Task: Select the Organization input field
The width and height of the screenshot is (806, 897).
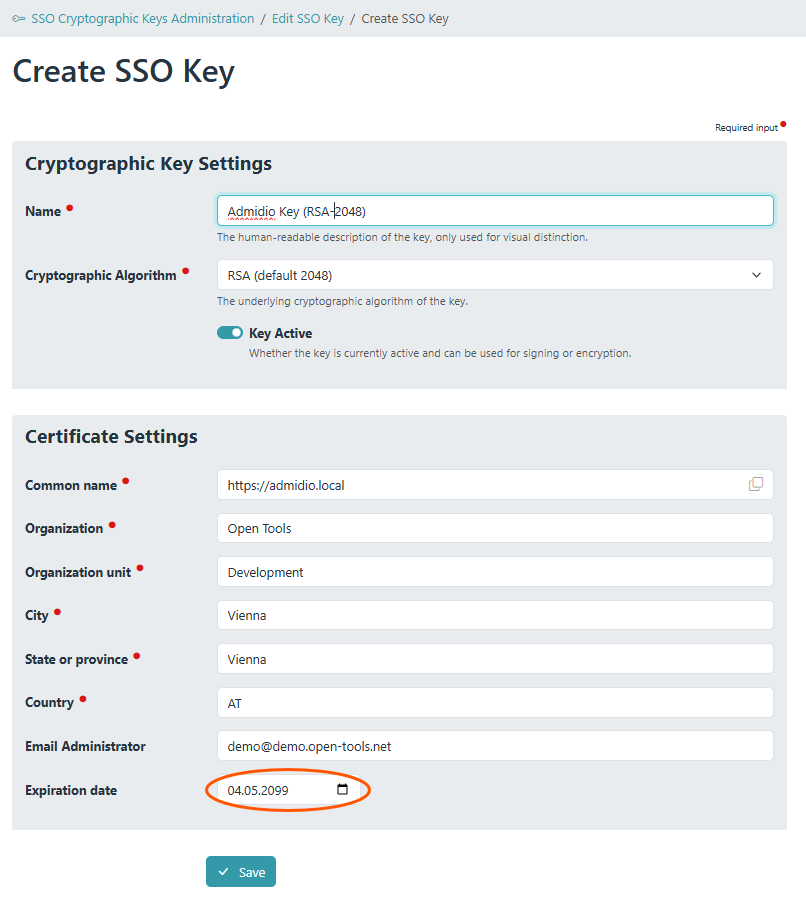Action: point(495,528)
